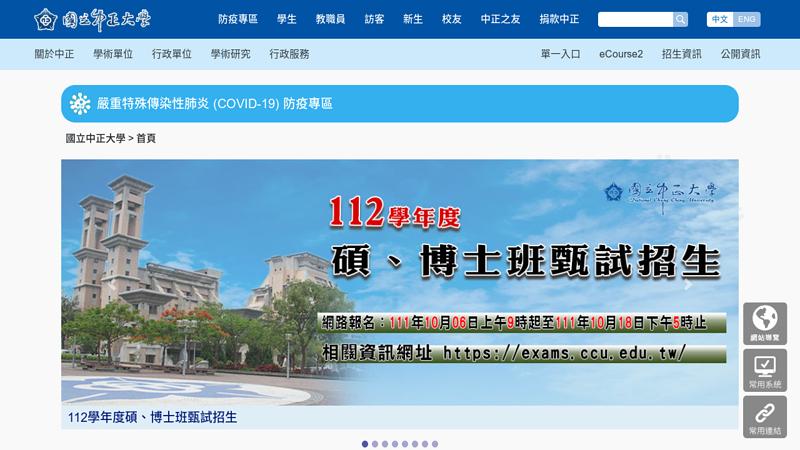
Task: Click the search magnifier icon
Action: (680, 19)
